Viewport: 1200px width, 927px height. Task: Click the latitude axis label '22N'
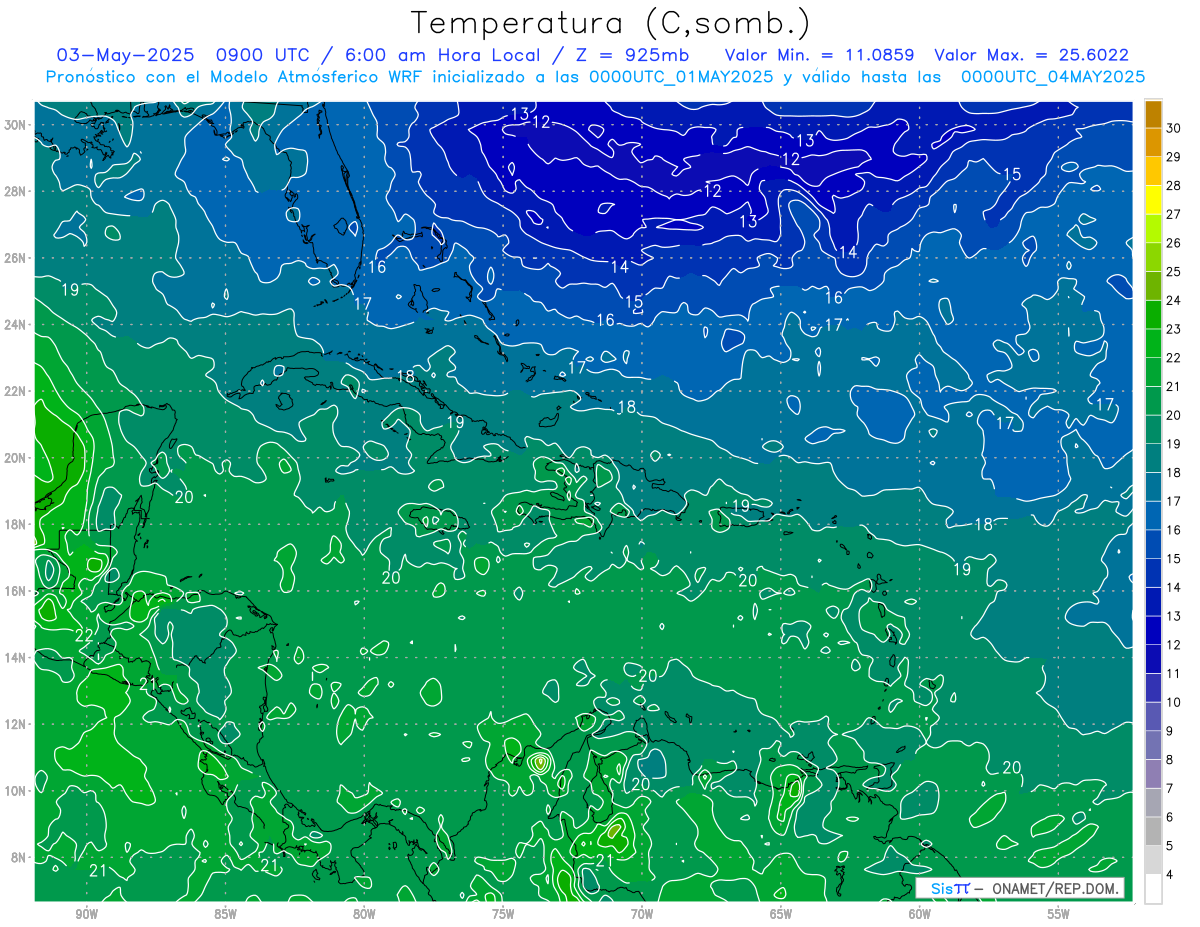(16, 391)
